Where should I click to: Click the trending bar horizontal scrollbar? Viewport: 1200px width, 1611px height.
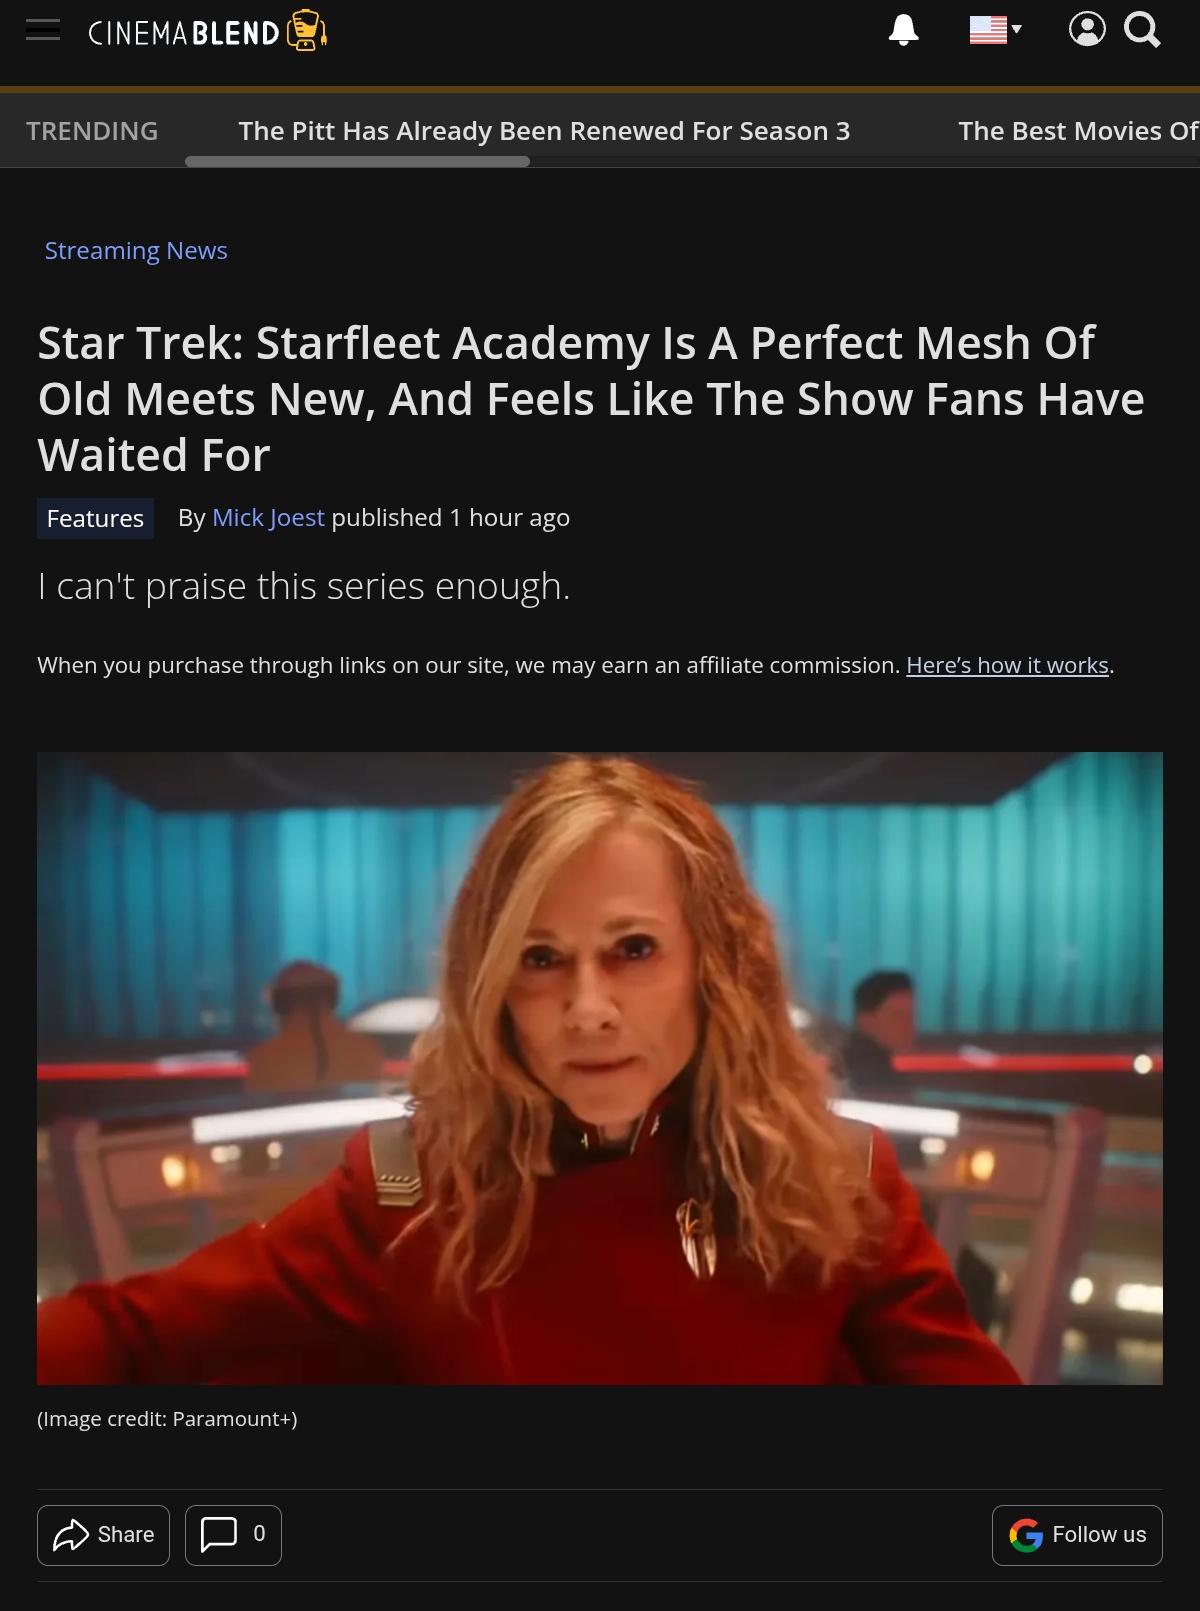tap(357, 161)
